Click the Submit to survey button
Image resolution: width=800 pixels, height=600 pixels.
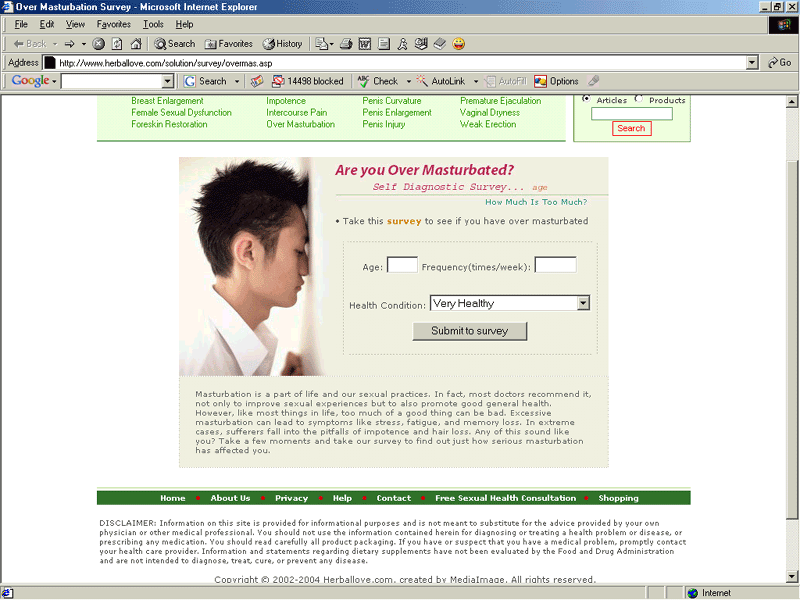pyautogui.click(x=469, y=331)
